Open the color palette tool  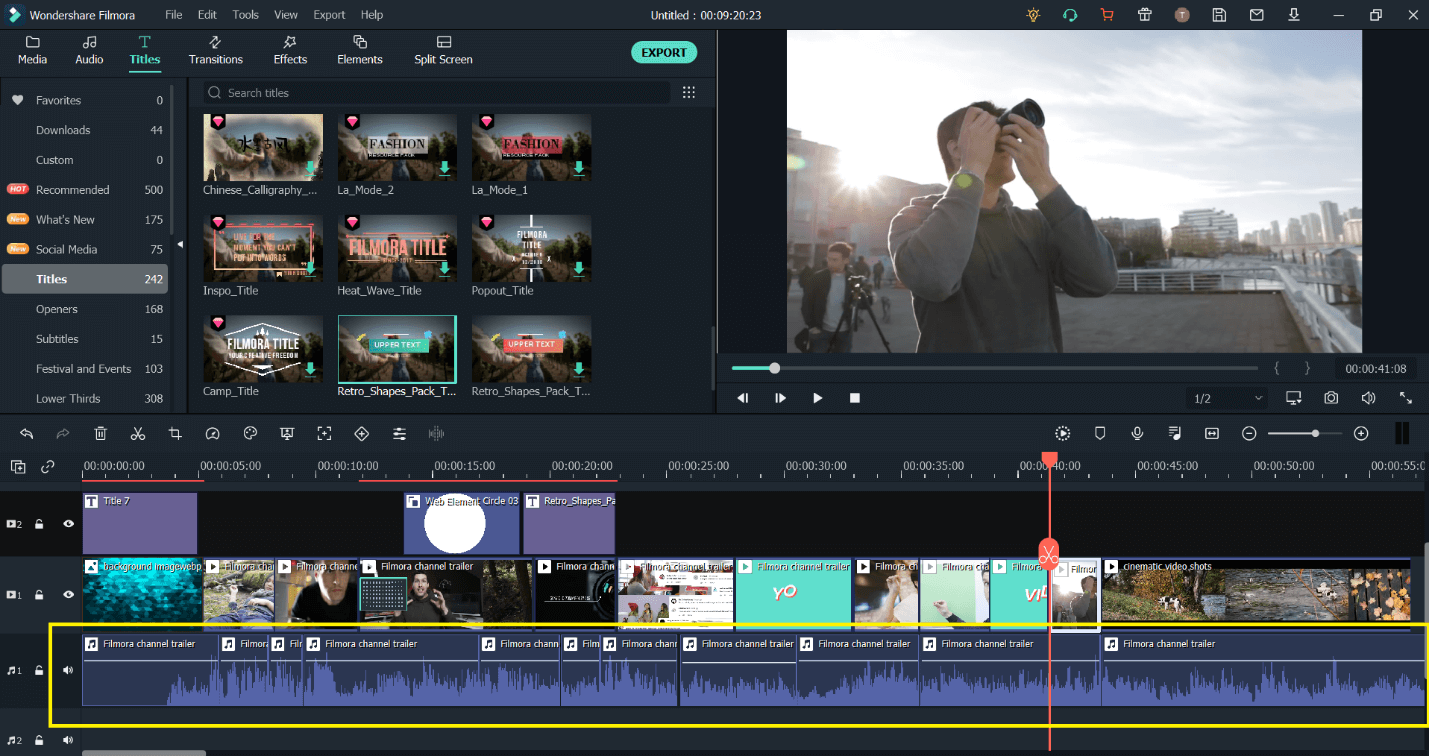tap(250, 433)
